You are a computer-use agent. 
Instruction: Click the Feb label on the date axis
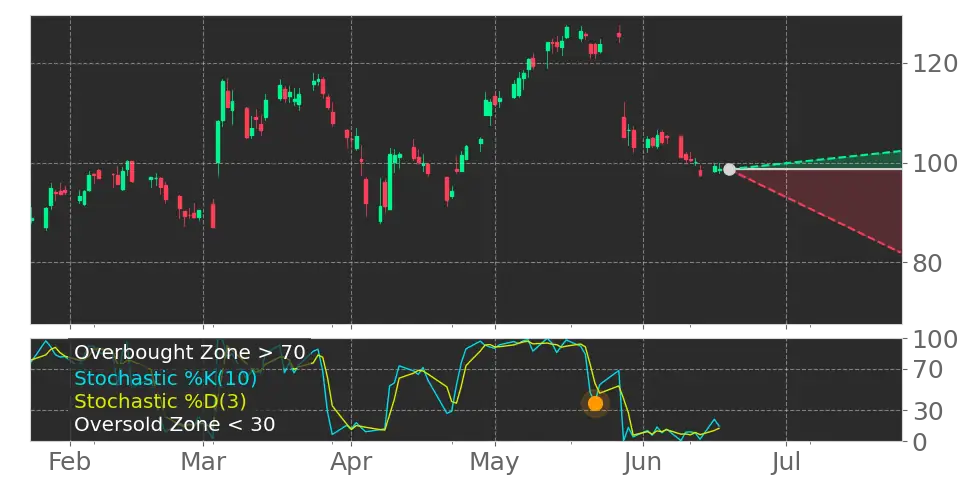point(69,462)
